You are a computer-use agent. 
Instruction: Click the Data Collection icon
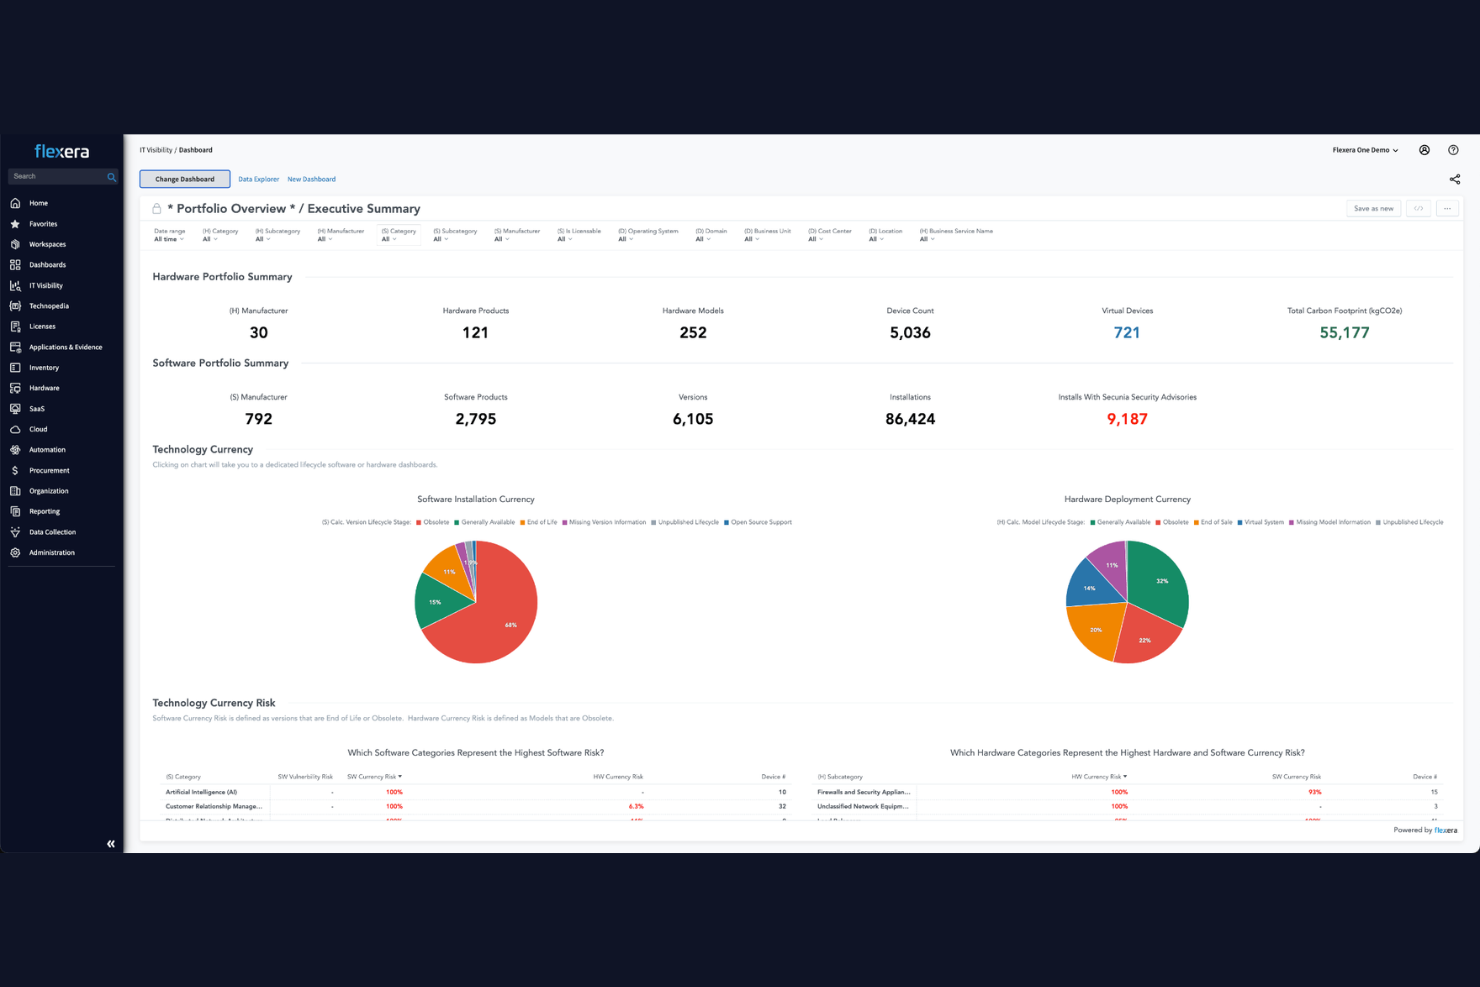15,532
